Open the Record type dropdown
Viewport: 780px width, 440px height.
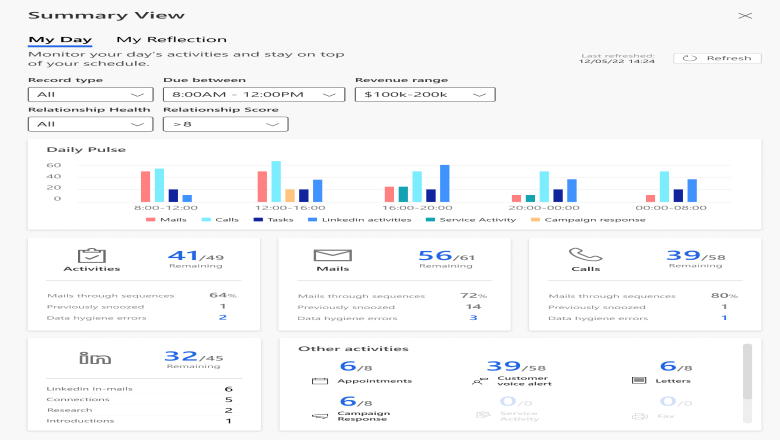[x=90, y=94]
